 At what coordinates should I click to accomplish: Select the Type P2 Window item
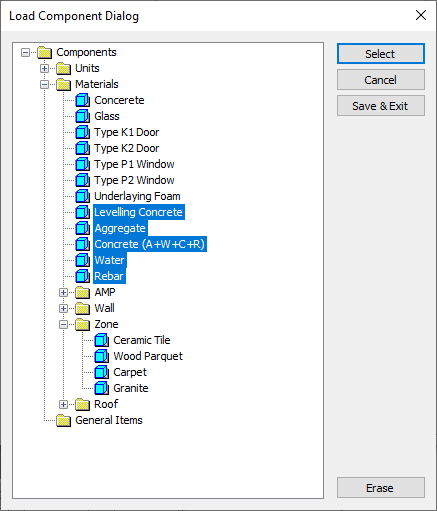tap(134, 180)
